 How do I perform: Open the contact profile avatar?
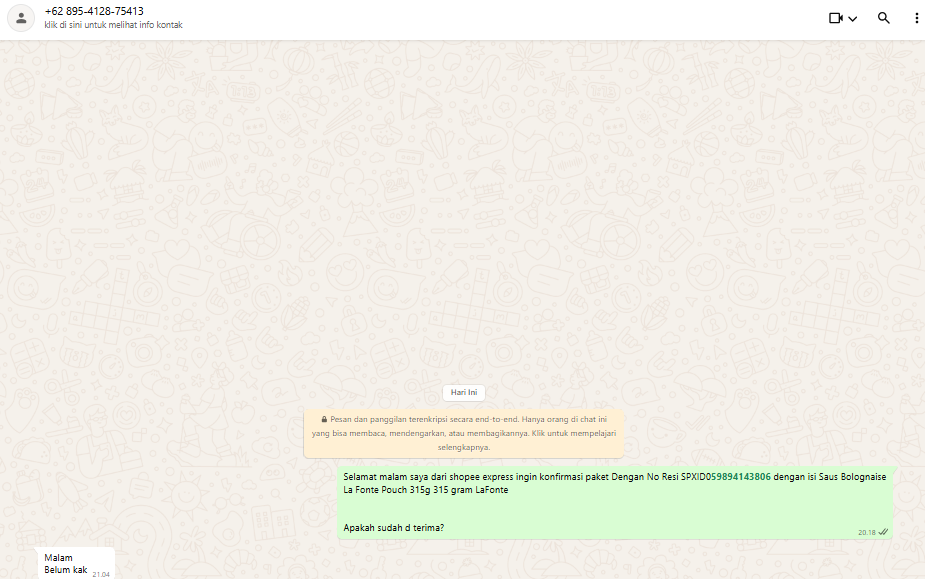pyautogui.click(x=21, y=18)
